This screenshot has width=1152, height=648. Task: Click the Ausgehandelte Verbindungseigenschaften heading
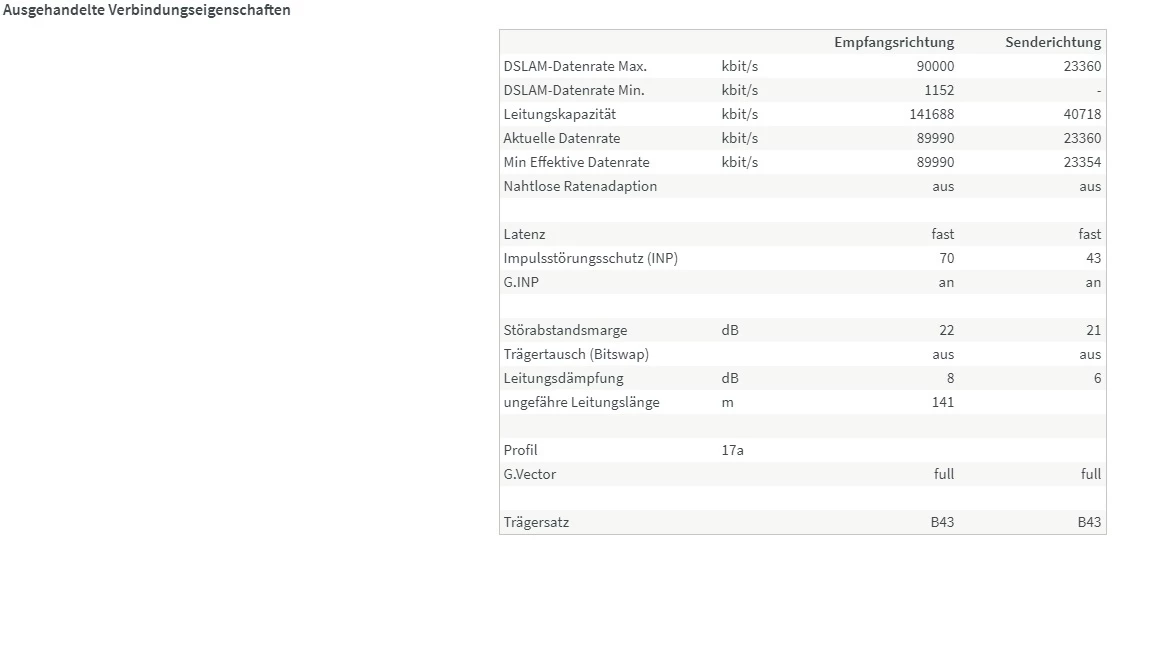coord(147,10)
